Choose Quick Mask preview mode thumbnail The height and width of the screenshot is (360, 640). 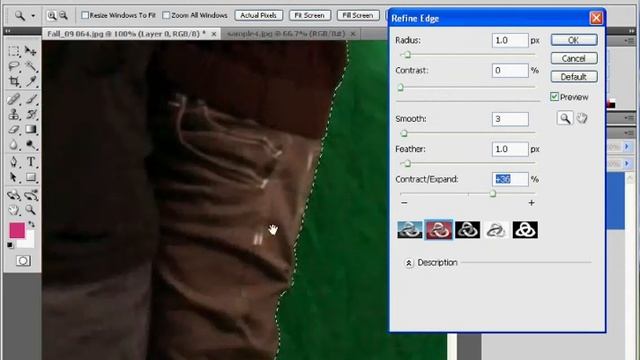pos(439,230)
